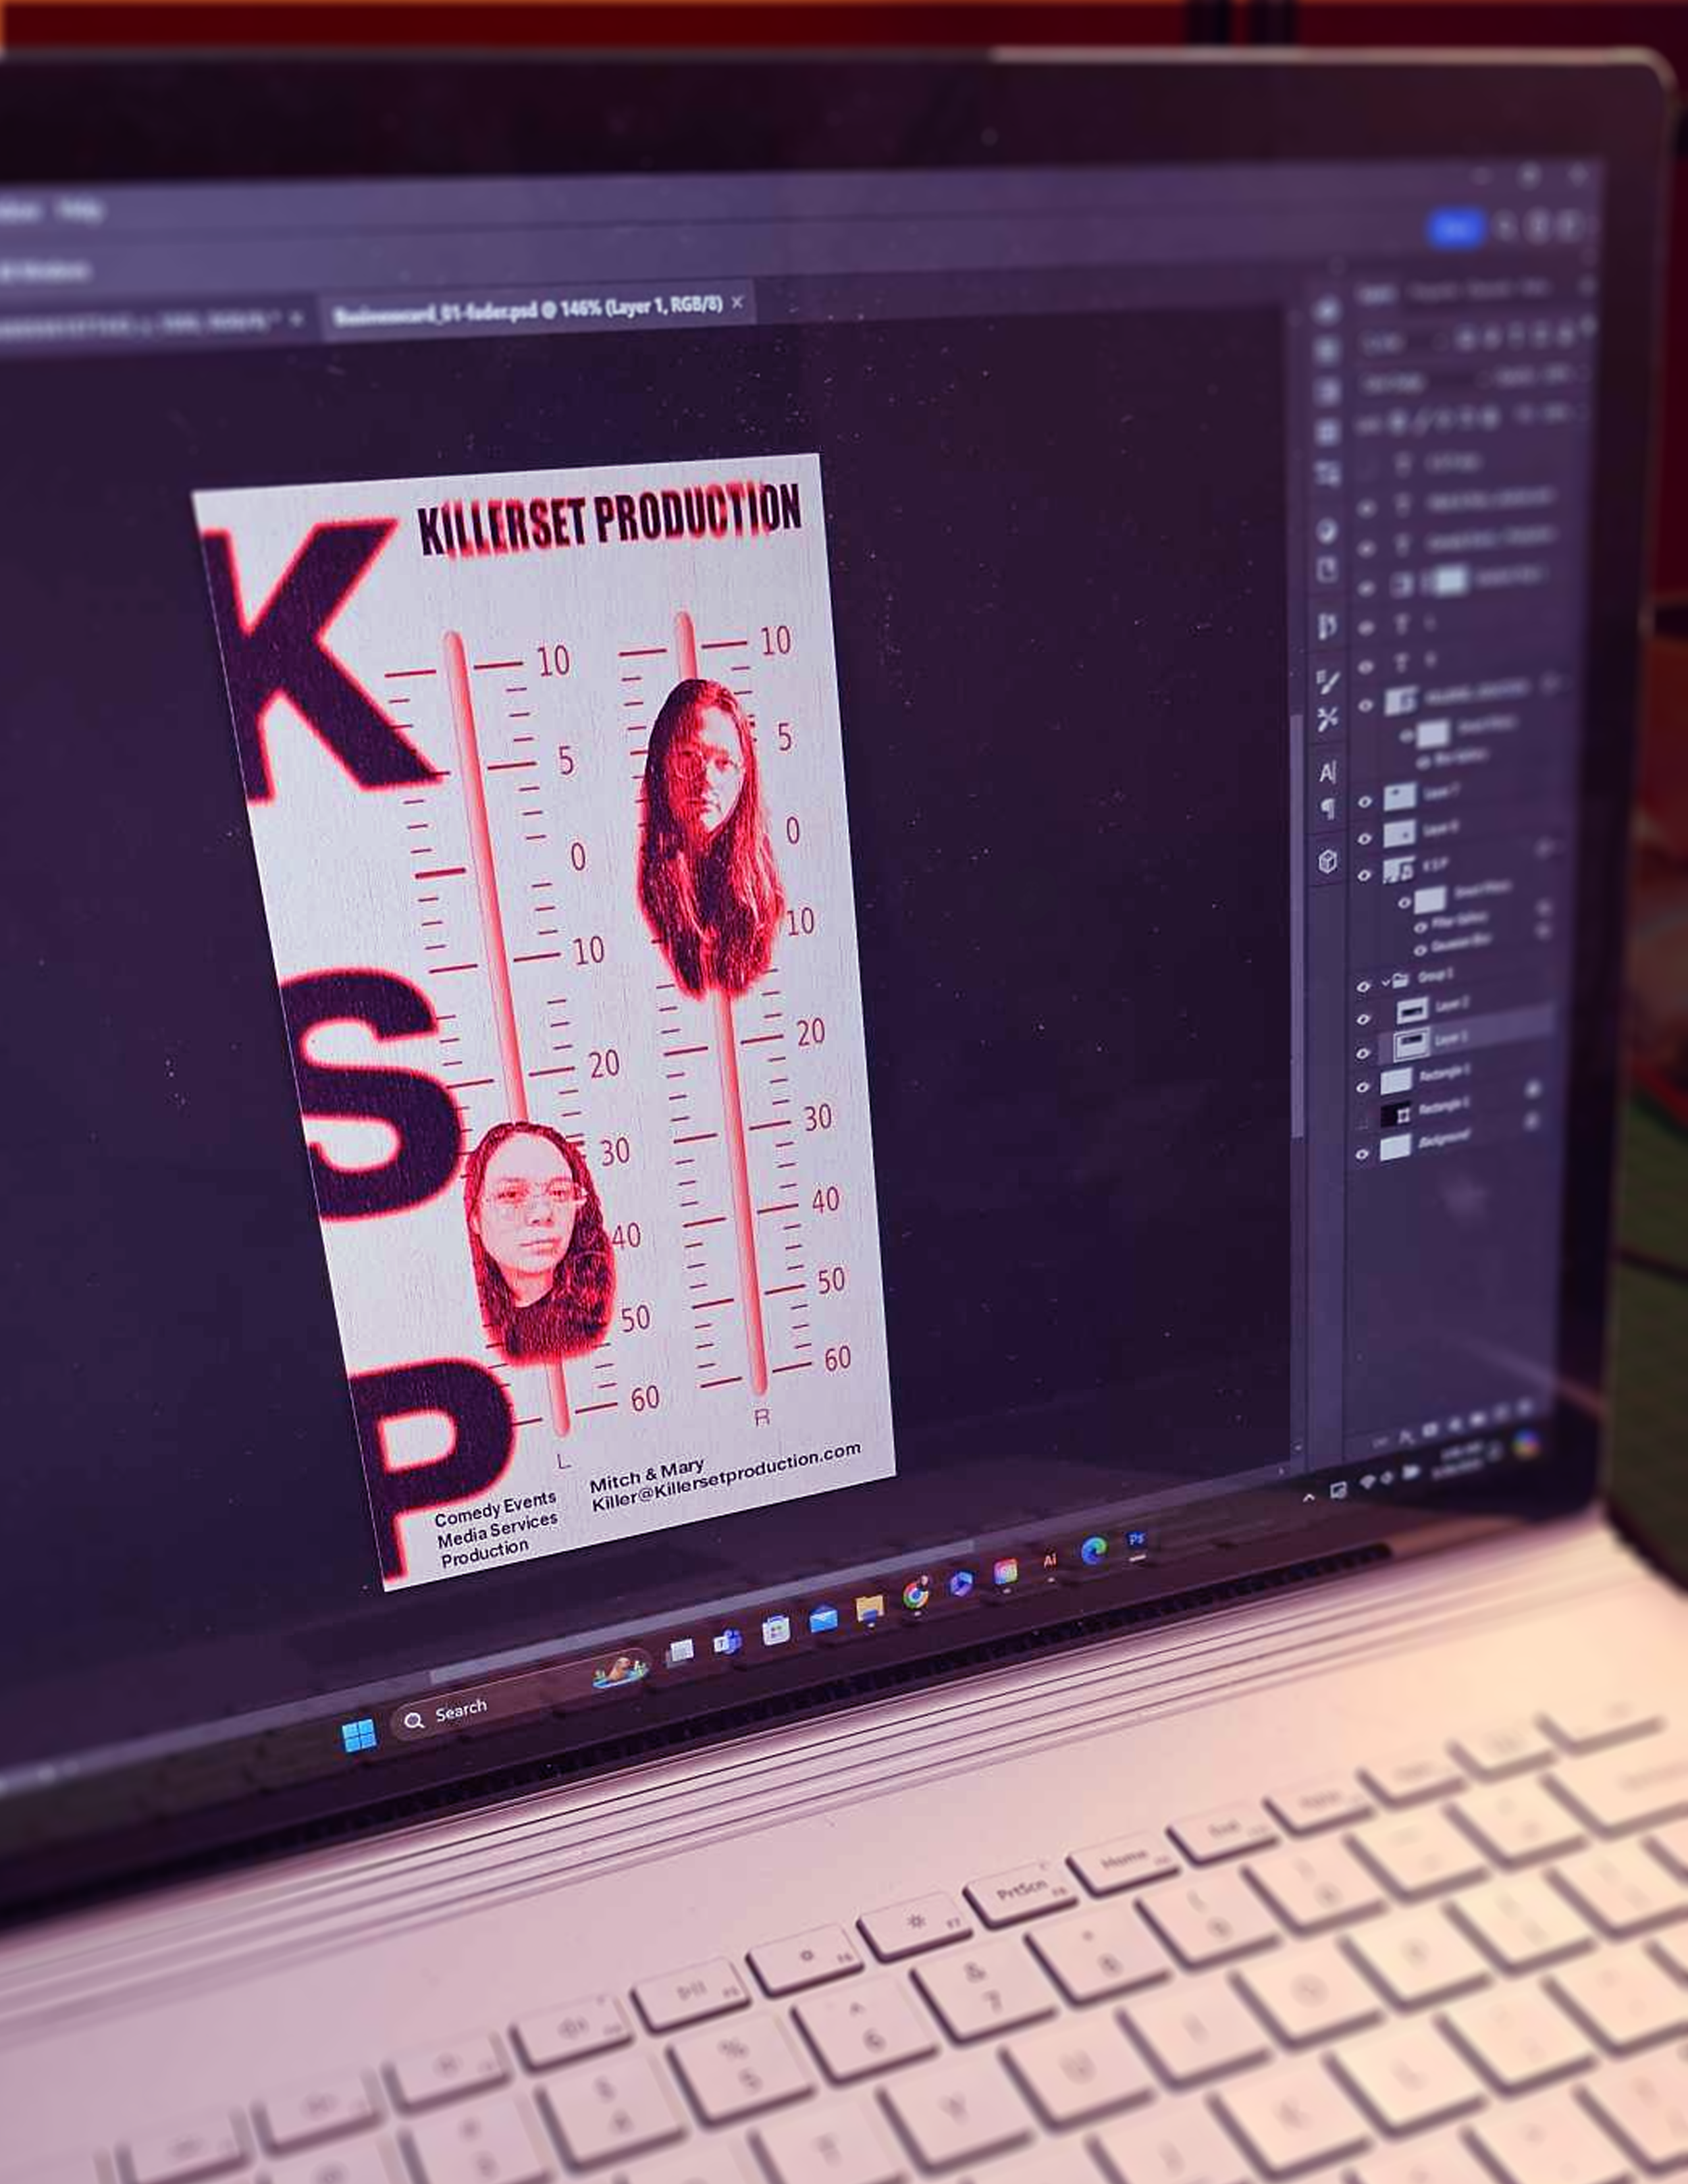Click the Windows Start button
The image size is (1688, 2184).
359,1735
